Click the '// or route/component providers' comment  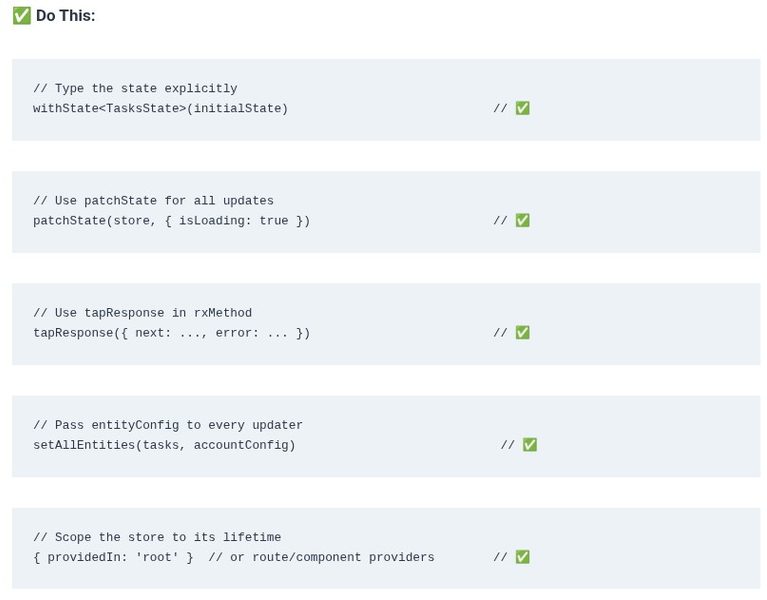point(321,557)
